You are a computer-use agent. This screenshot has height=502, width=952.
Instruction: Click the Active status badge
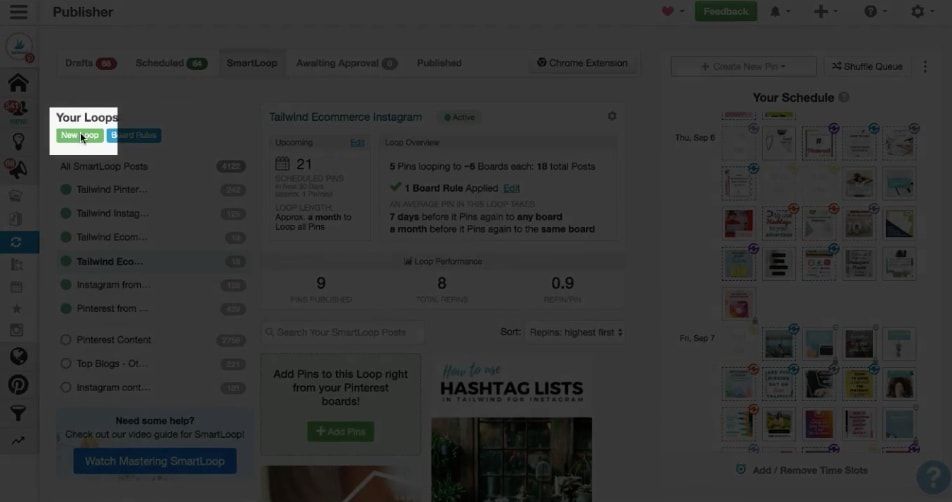460,117
